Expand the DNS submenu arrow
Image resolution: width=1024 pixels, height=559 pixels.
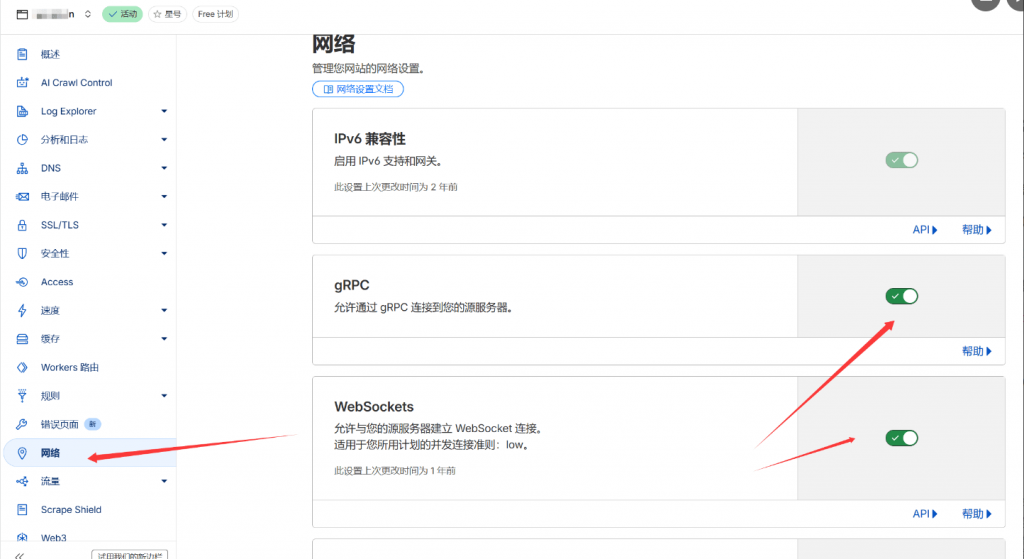coord(164,168)
